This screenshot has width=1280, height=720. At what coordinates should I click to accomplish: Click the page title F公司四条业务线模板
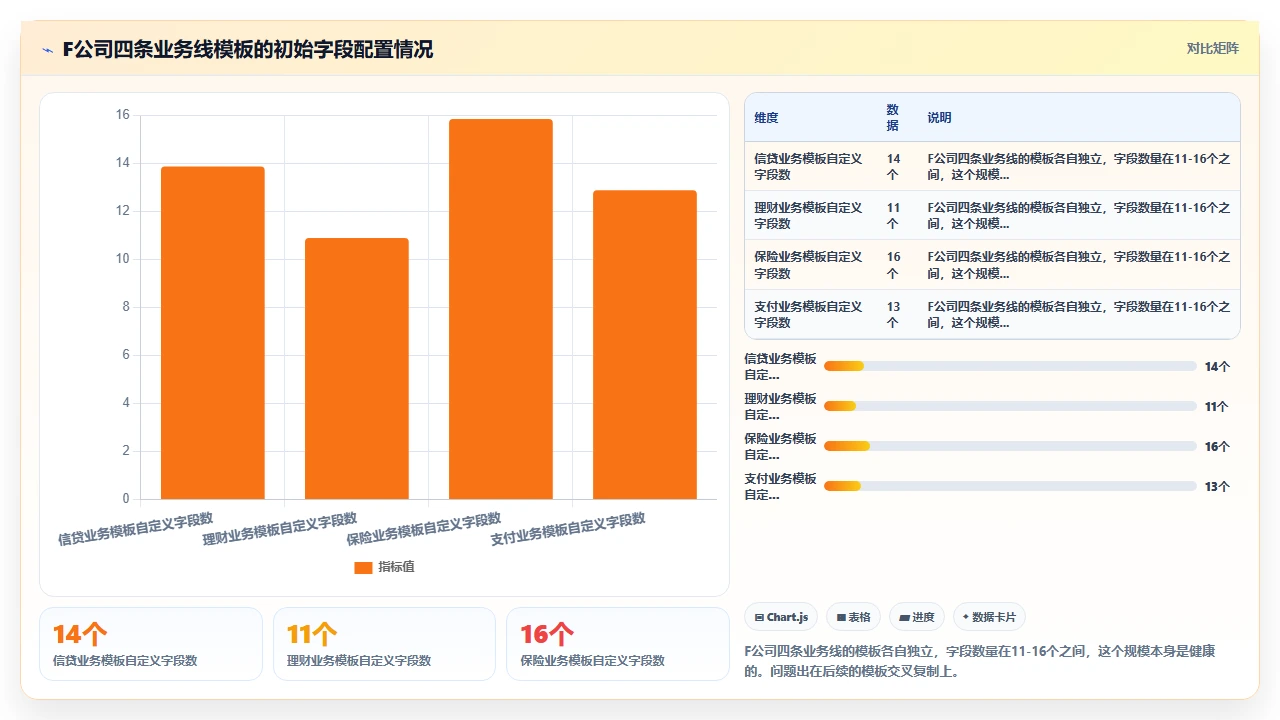pyautogui.click(x=248, y=49)
